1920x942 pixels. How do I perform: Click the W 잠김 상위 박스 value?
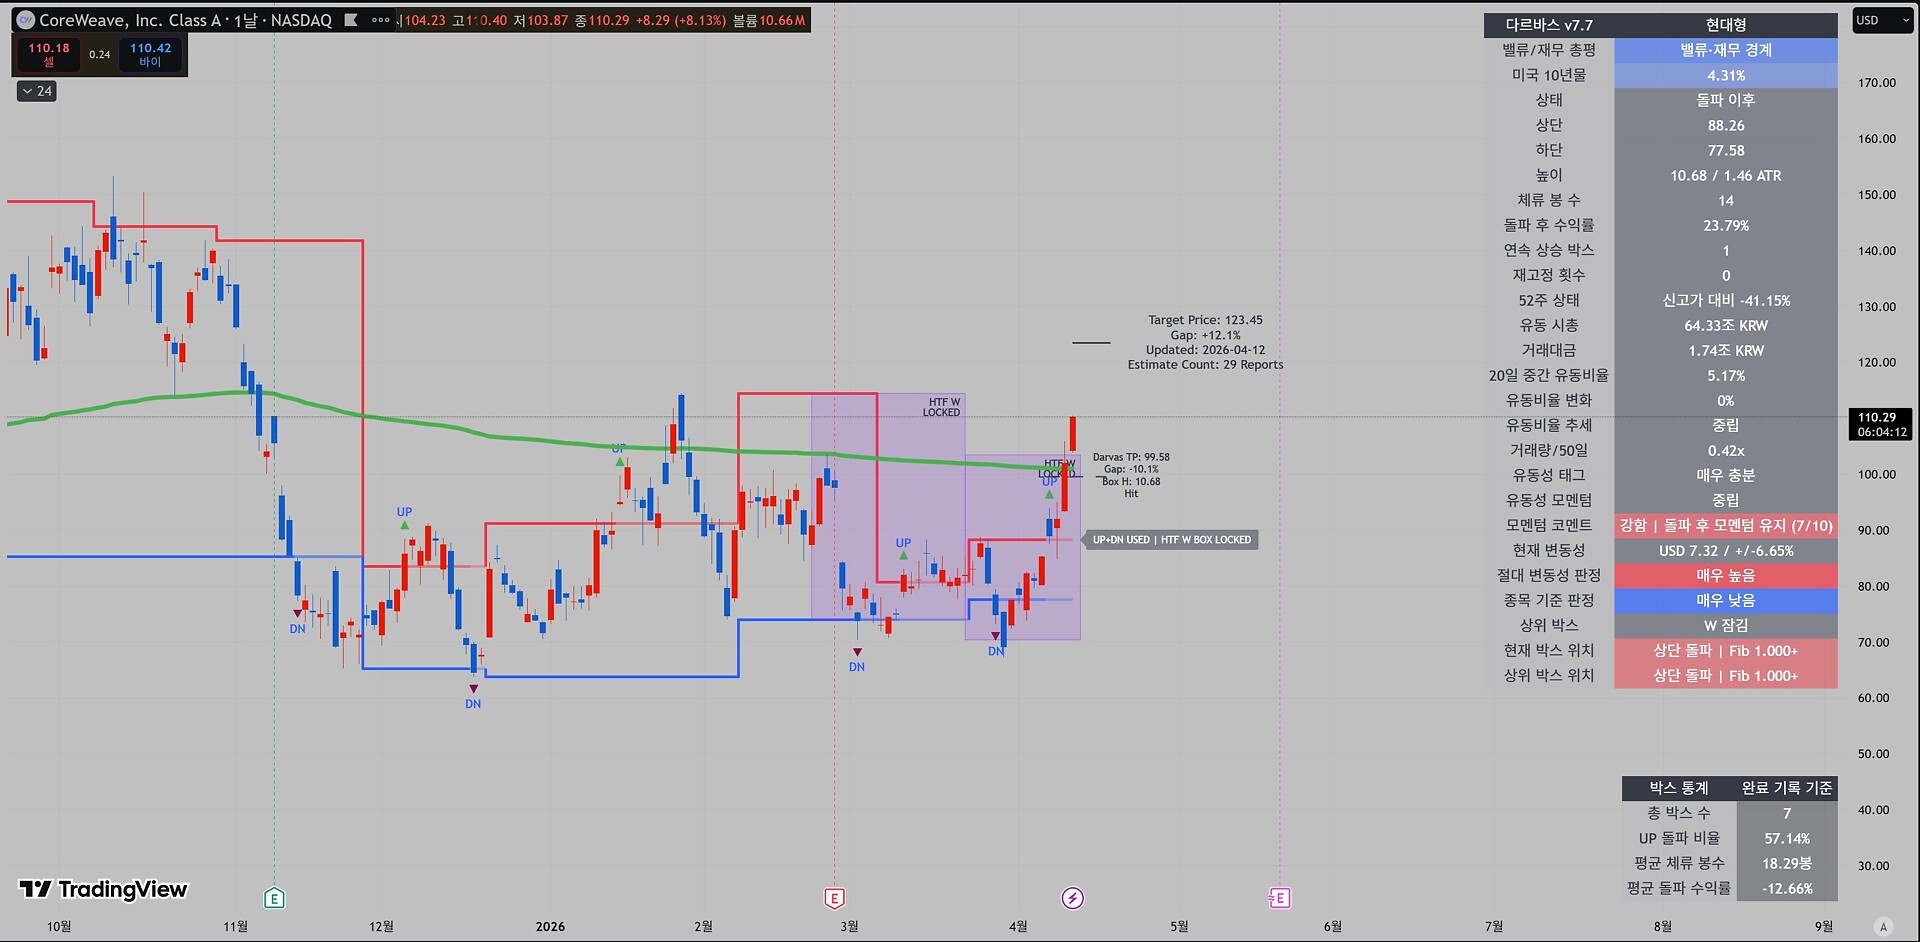(1726, 625)
